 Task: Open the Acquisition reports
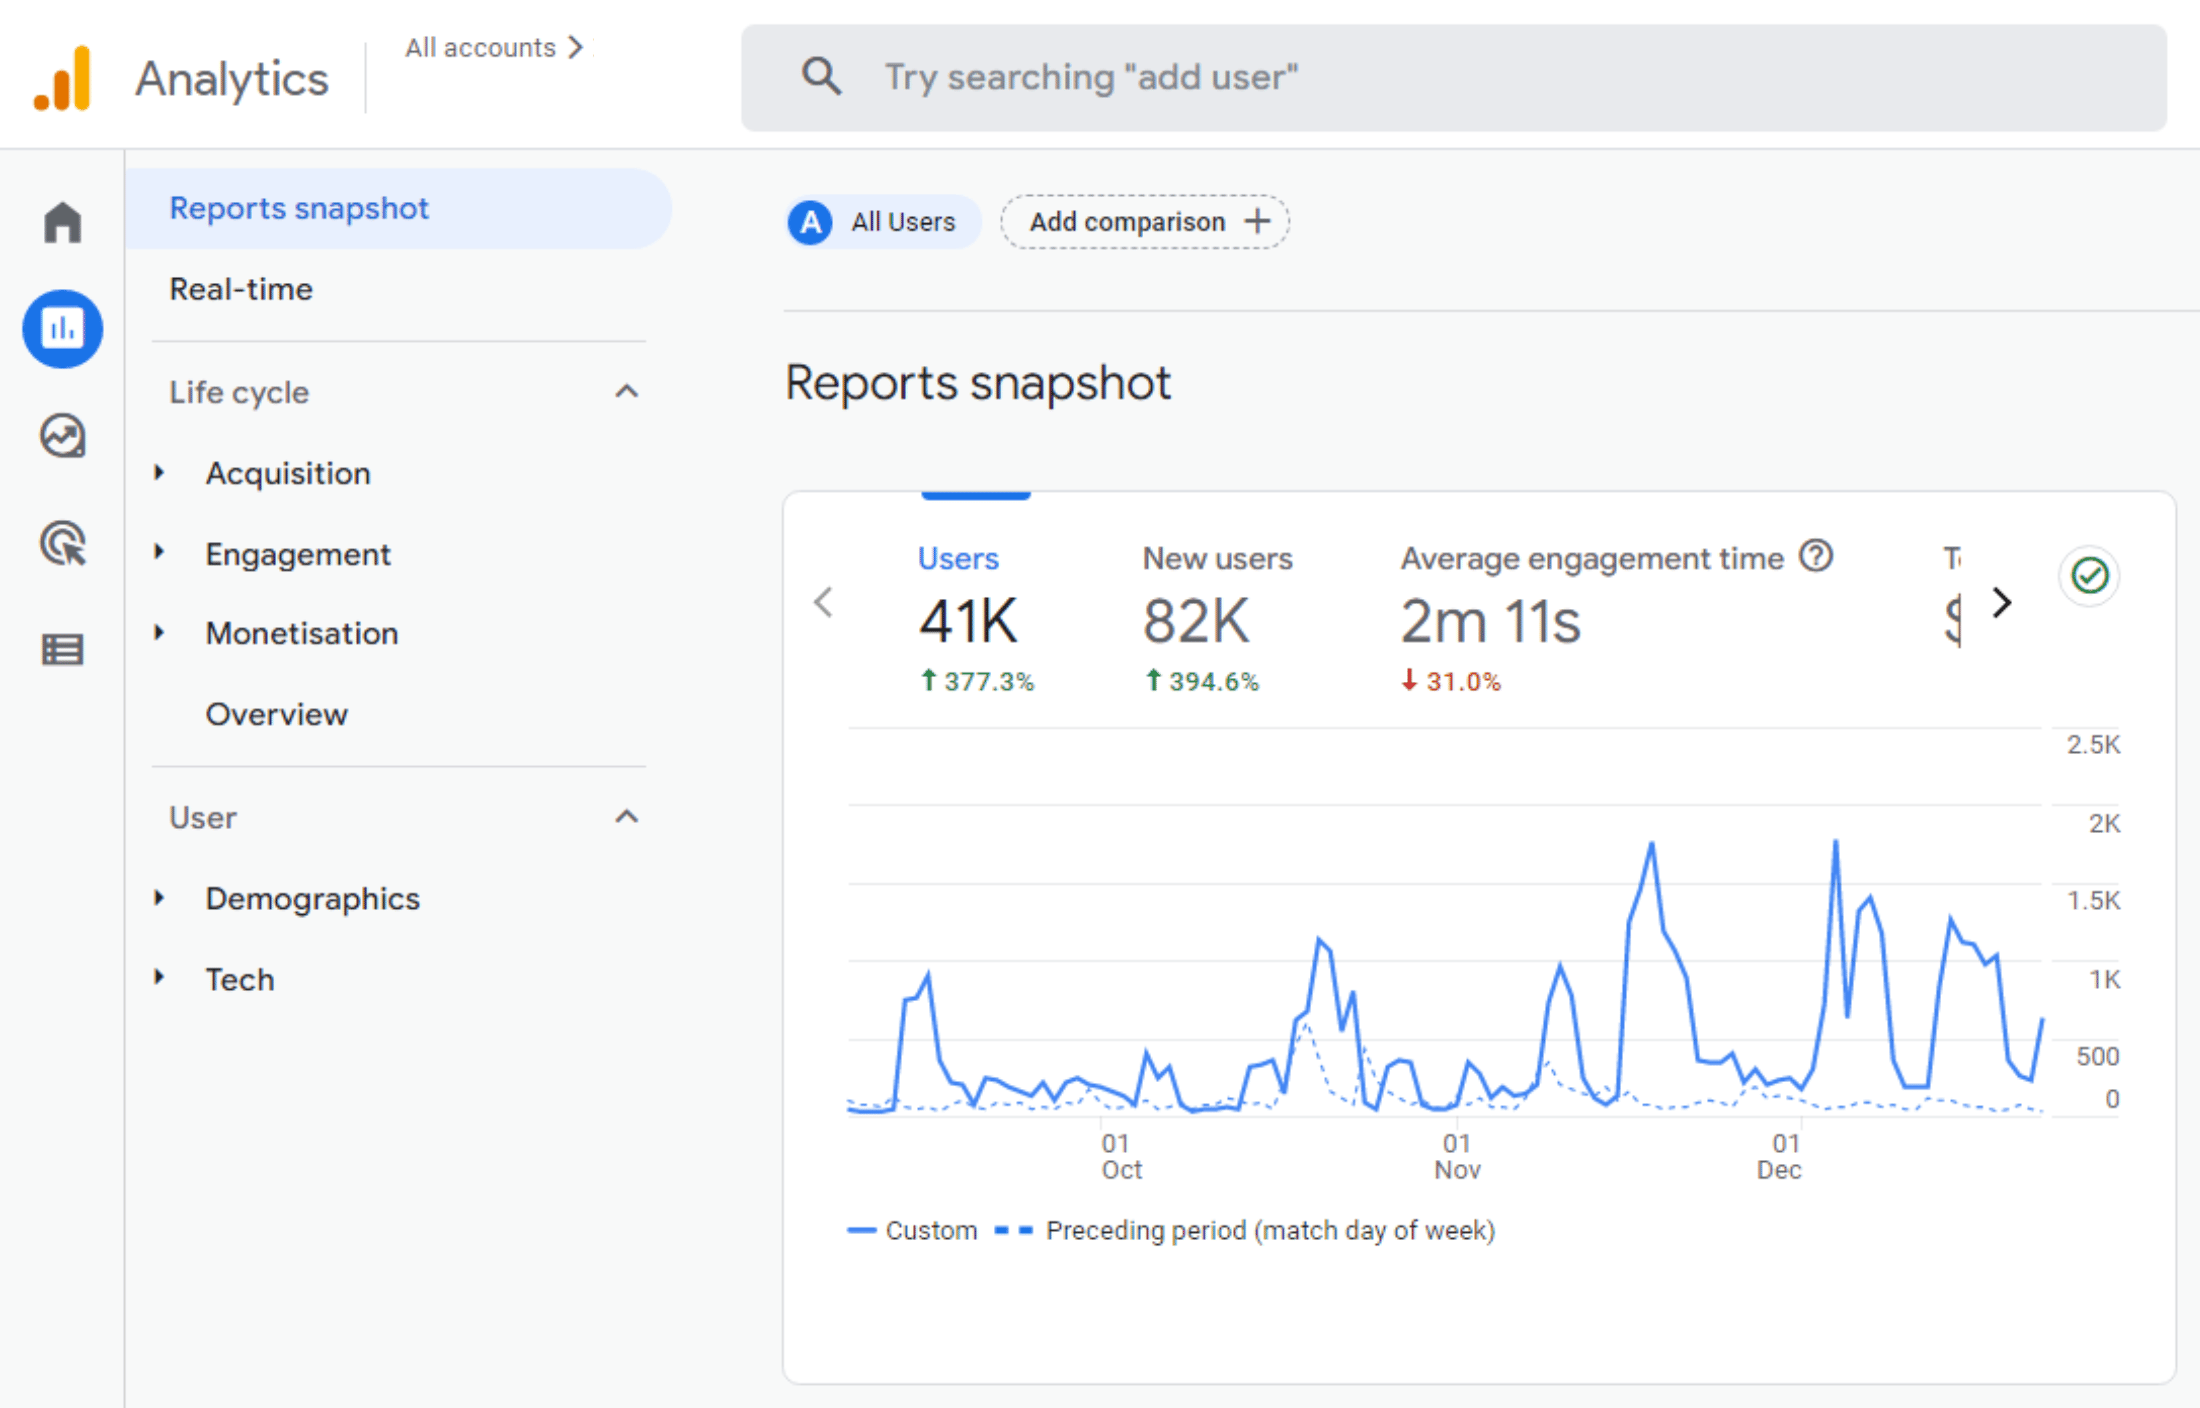pyautogui.click(x=288, y=473)
